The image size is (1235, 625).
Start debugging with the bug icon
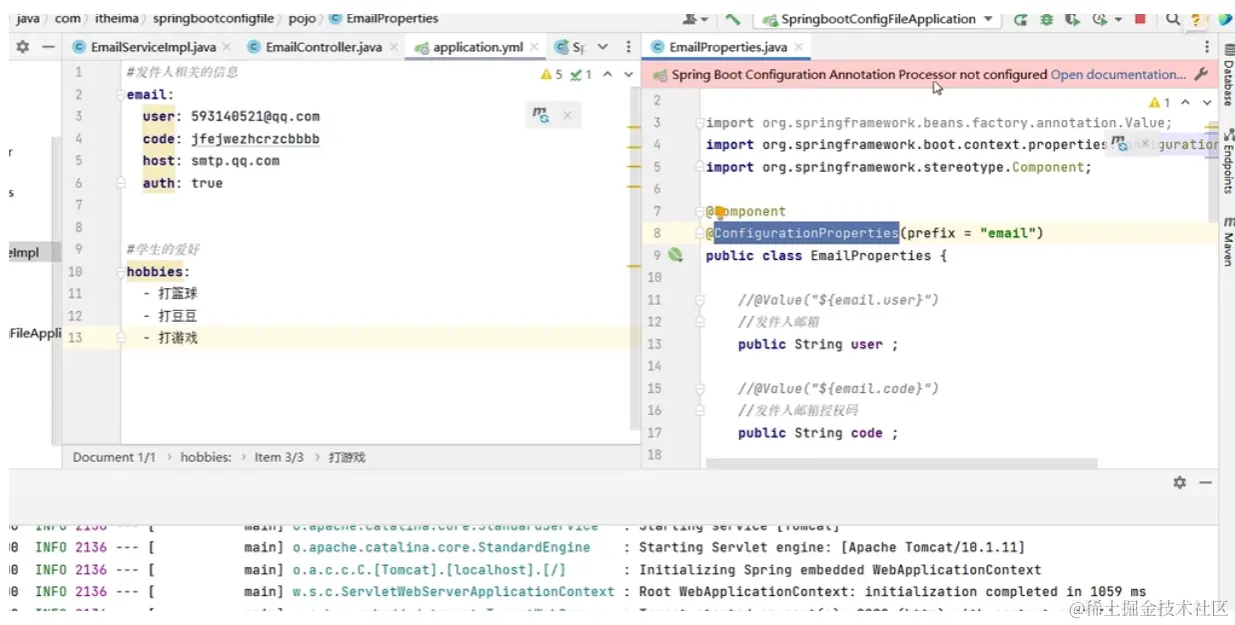pyautogui.click(x=1046, y=19)
